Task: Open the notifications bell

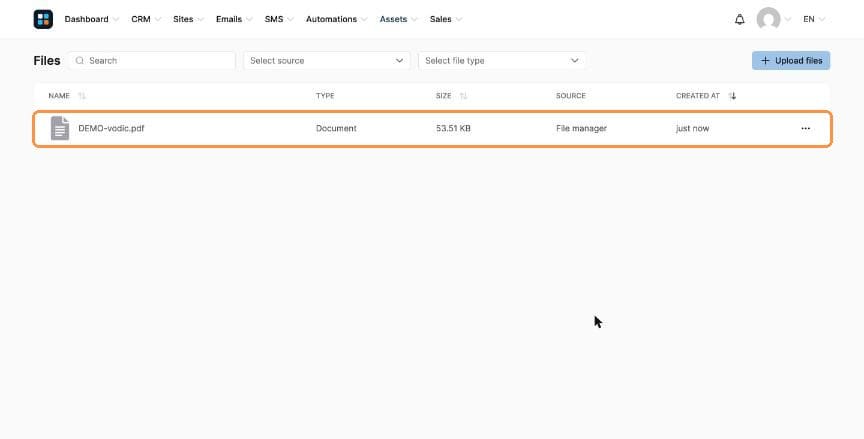Action: click(x=739, y=19)
